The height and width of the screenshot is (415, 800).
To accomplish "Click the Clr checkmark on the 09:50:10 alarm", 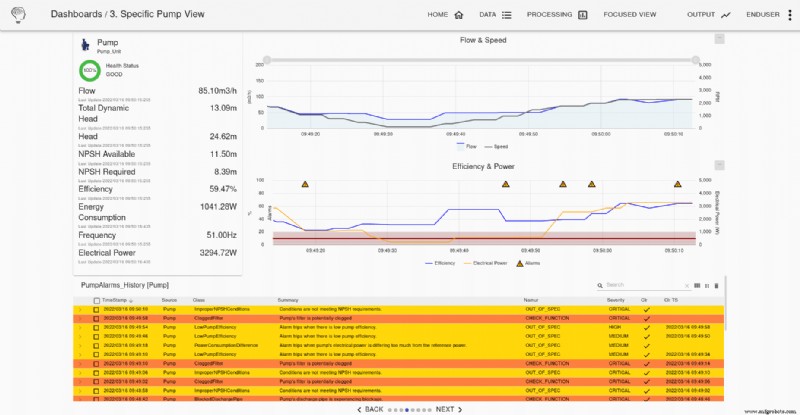I will [646, 309].
